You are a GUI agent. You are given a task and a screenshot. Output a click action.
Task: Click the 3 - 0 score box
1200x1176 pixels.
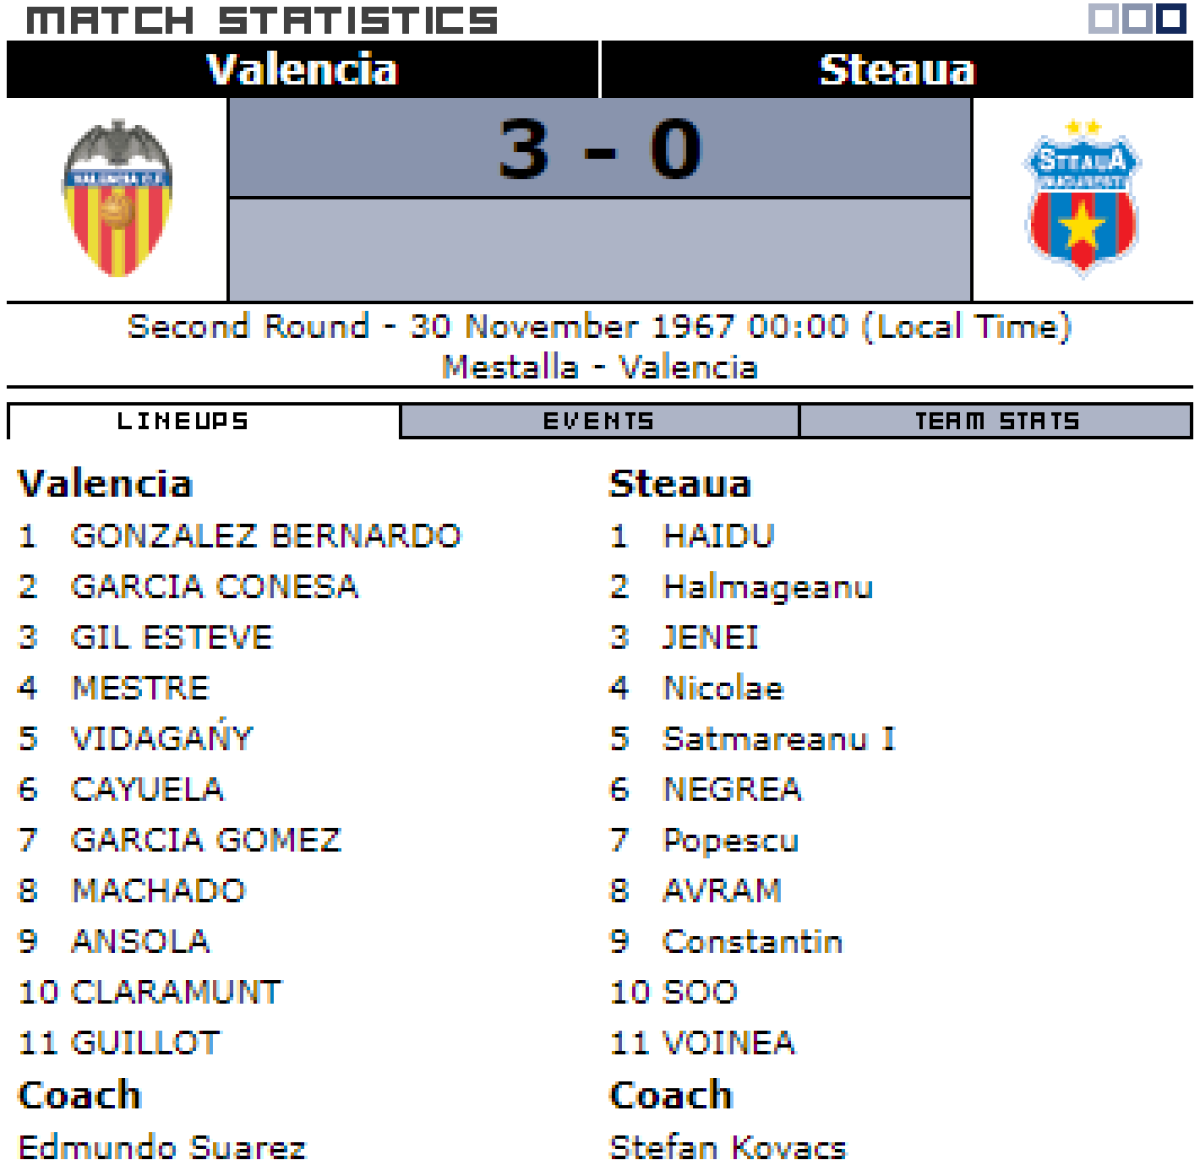(600, 148)
